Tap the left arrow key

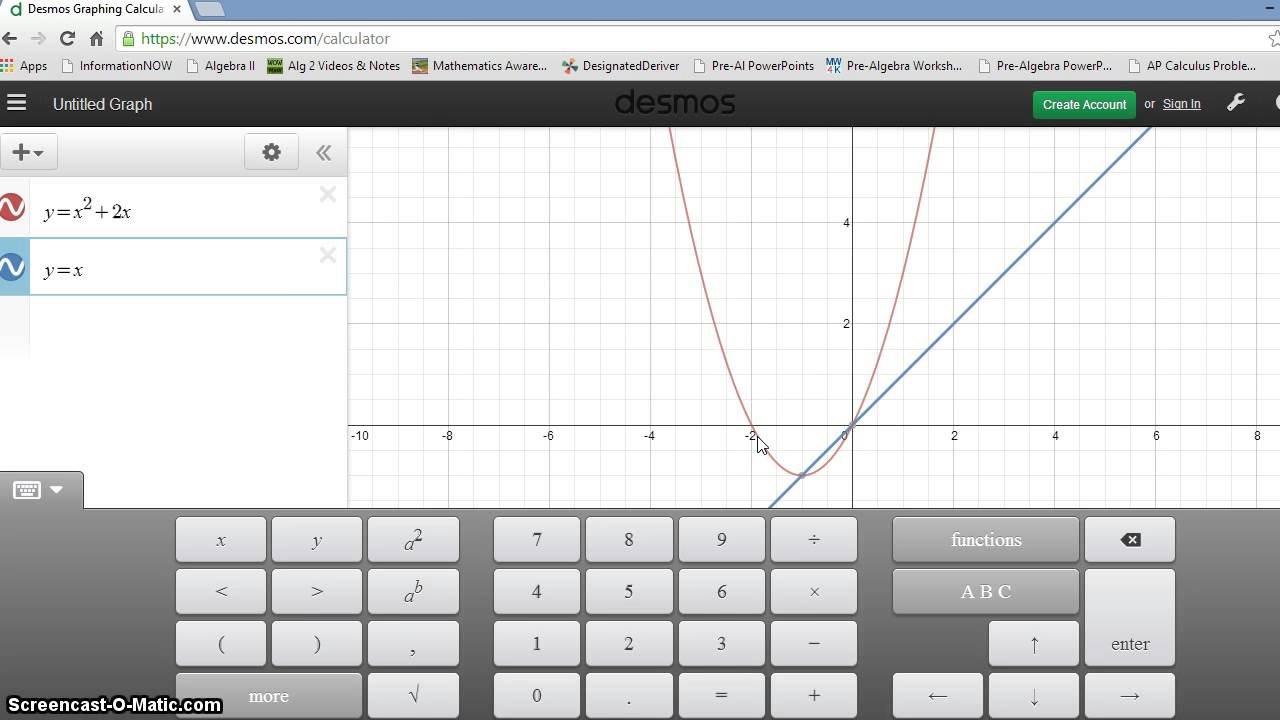click(x=938, y=696)
